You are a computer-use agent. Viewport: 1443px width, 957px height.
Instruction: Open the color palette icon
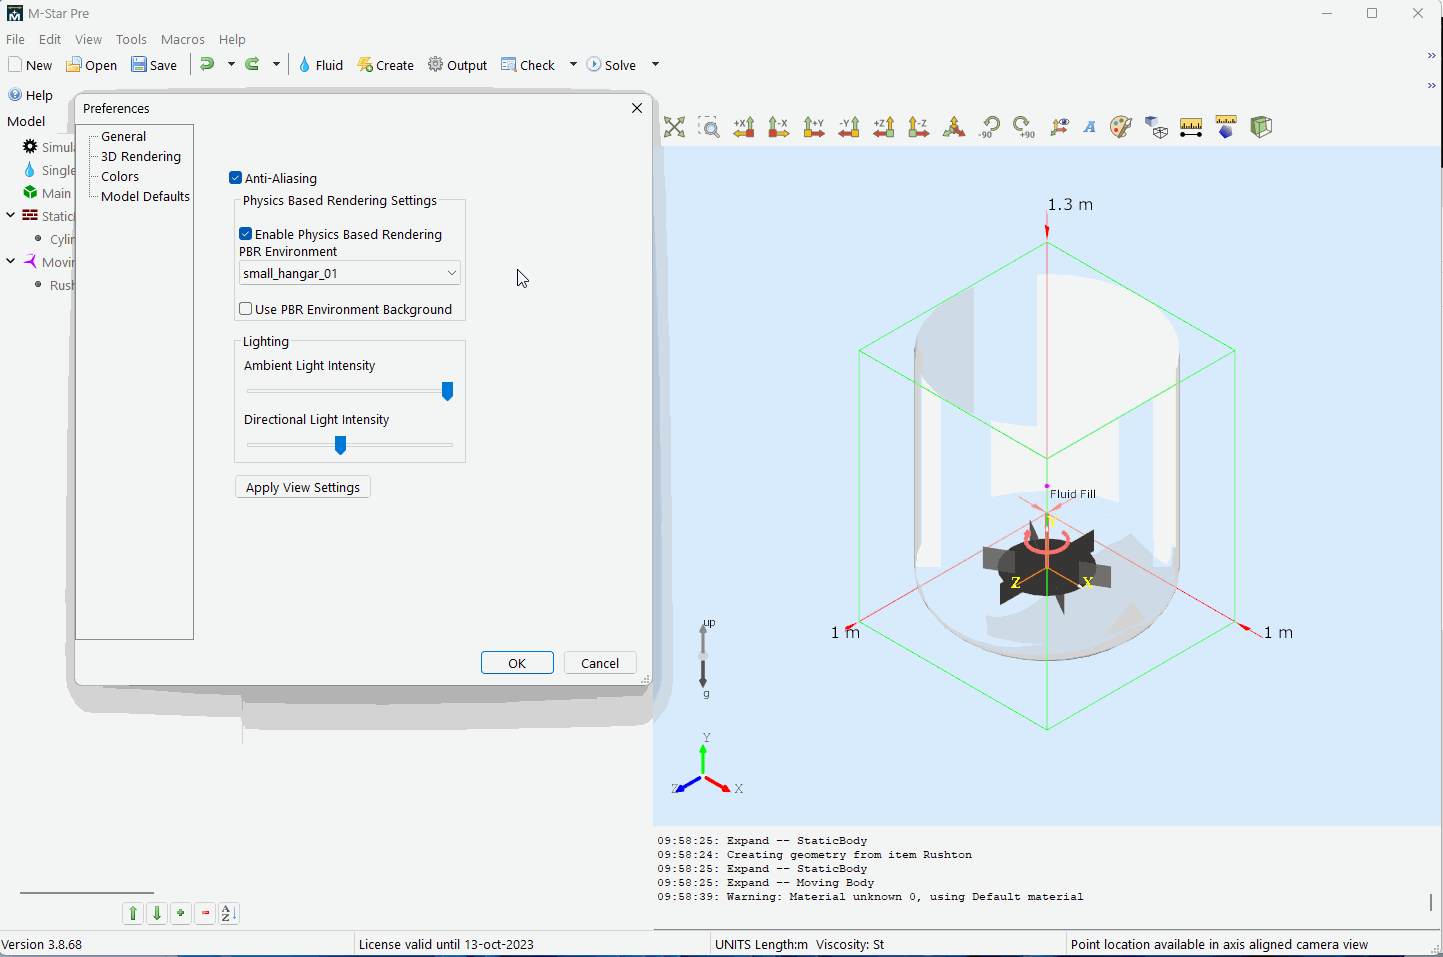click(x=1121, y=127)
